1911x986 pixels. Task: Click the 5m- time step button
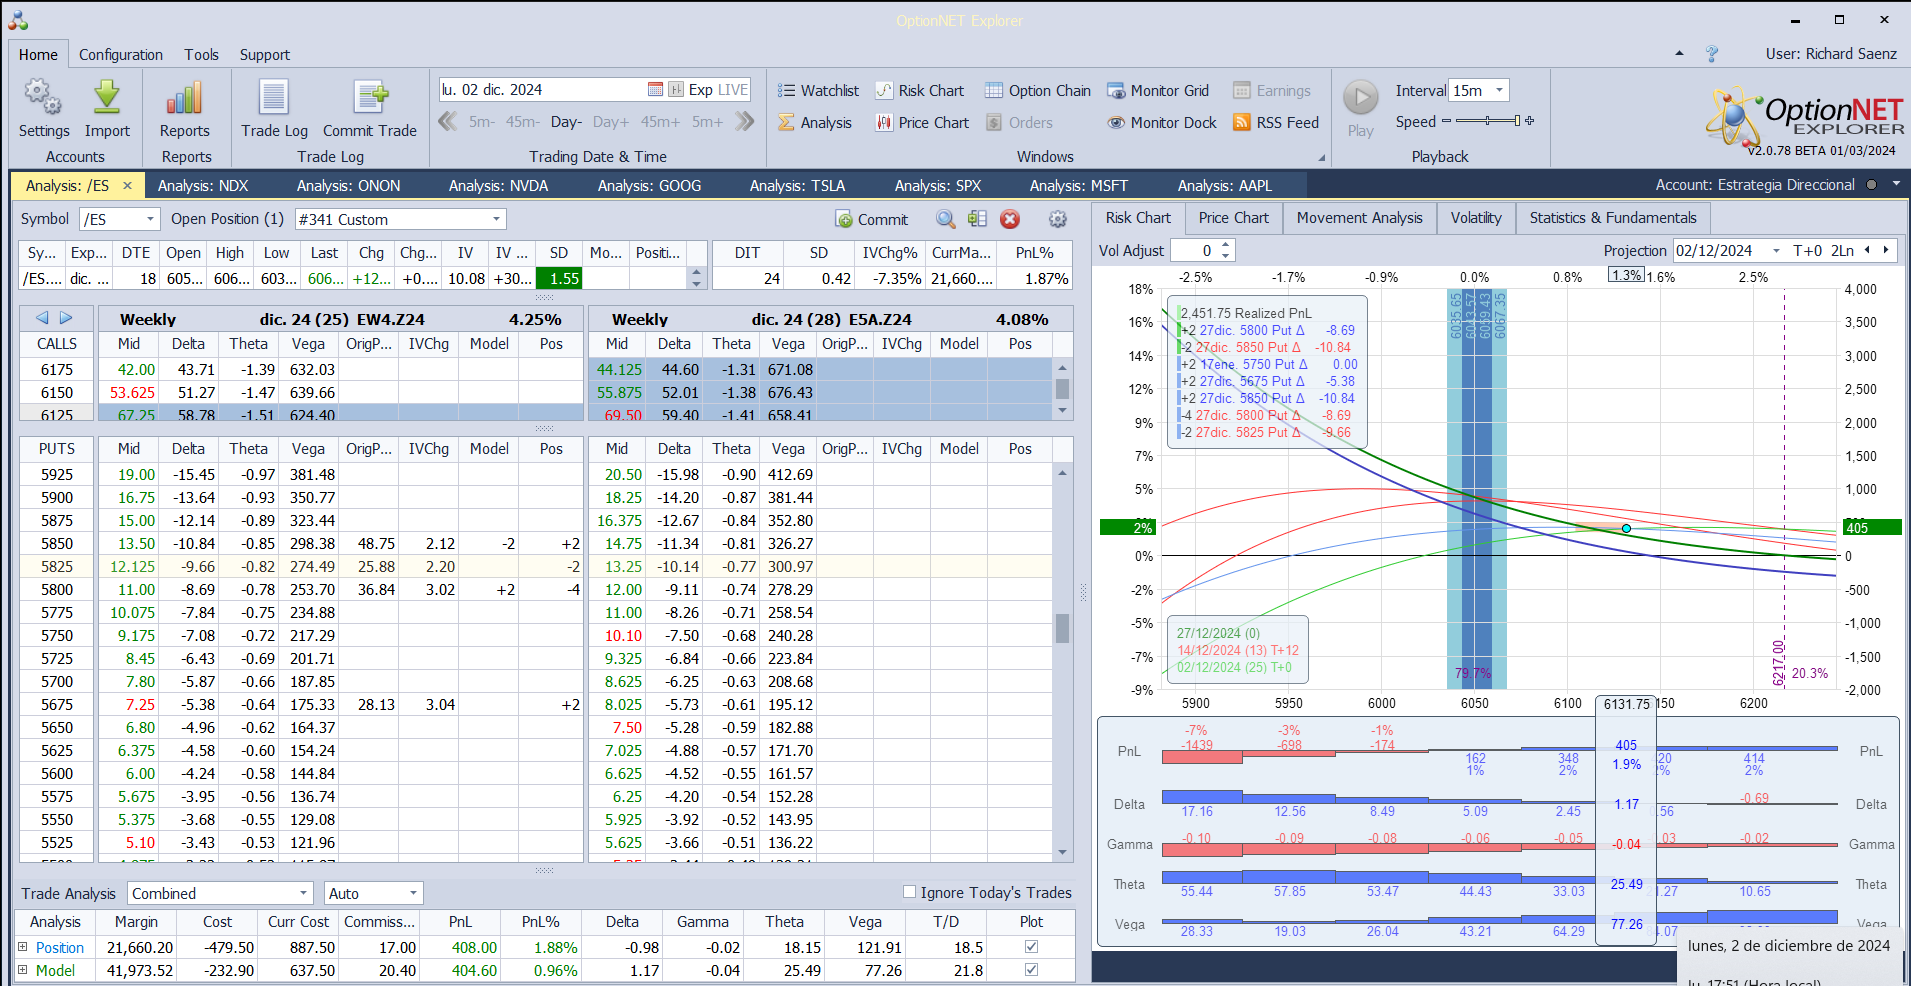[482, 122]
